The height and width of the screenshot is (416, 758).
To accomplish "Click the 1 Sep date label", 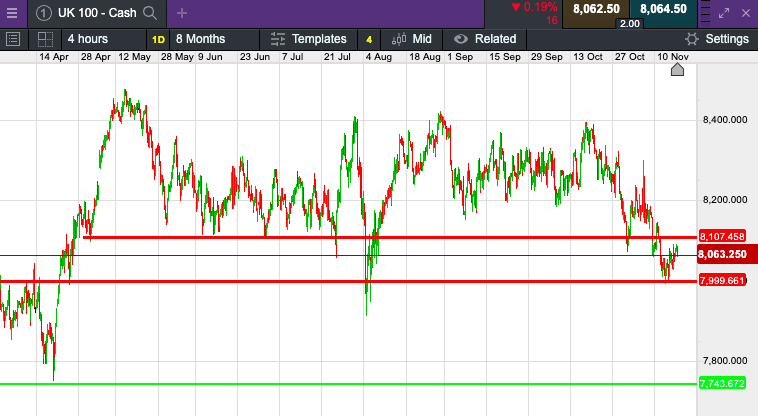I will click(460, 57).
